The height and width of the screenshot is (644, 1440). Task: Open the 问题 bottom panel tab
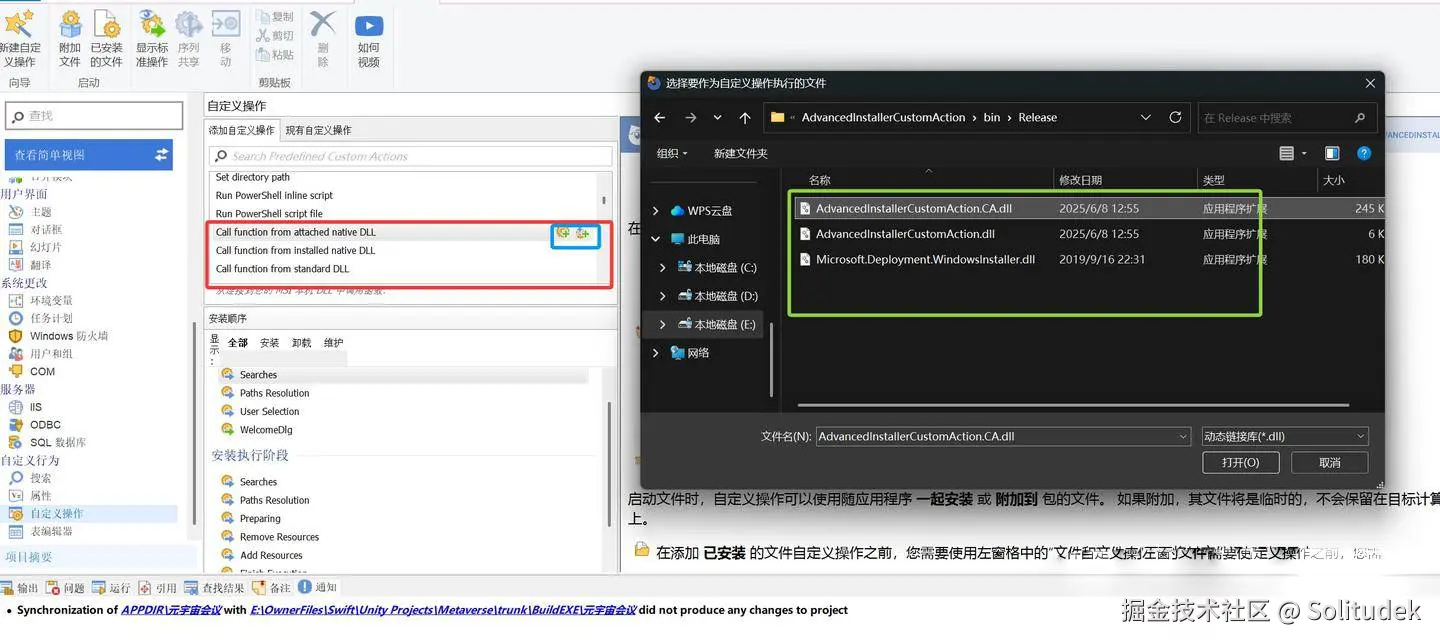pyautogui.click(x=66, y=588)
